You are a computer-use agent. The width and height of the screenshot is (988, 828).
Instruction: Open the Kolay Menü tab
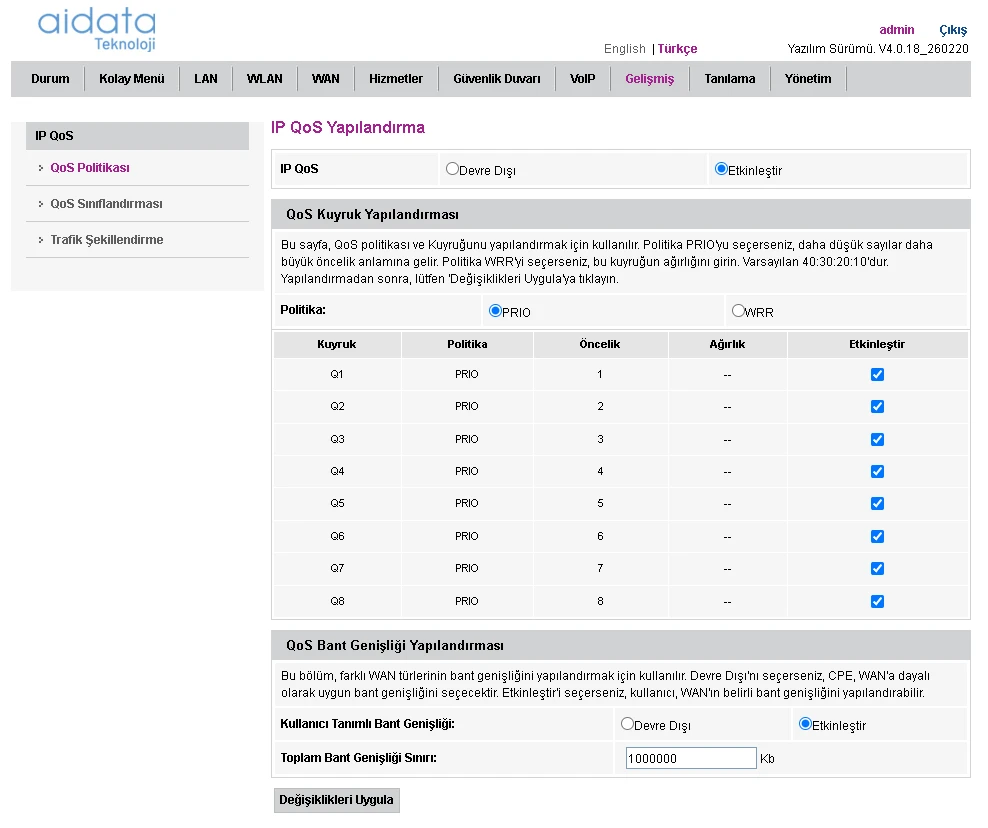[132, 79]
